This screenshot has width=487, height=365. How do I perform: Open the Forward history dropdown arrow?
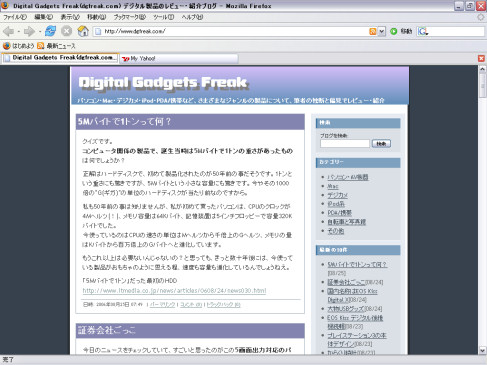[x=40, y=32]
